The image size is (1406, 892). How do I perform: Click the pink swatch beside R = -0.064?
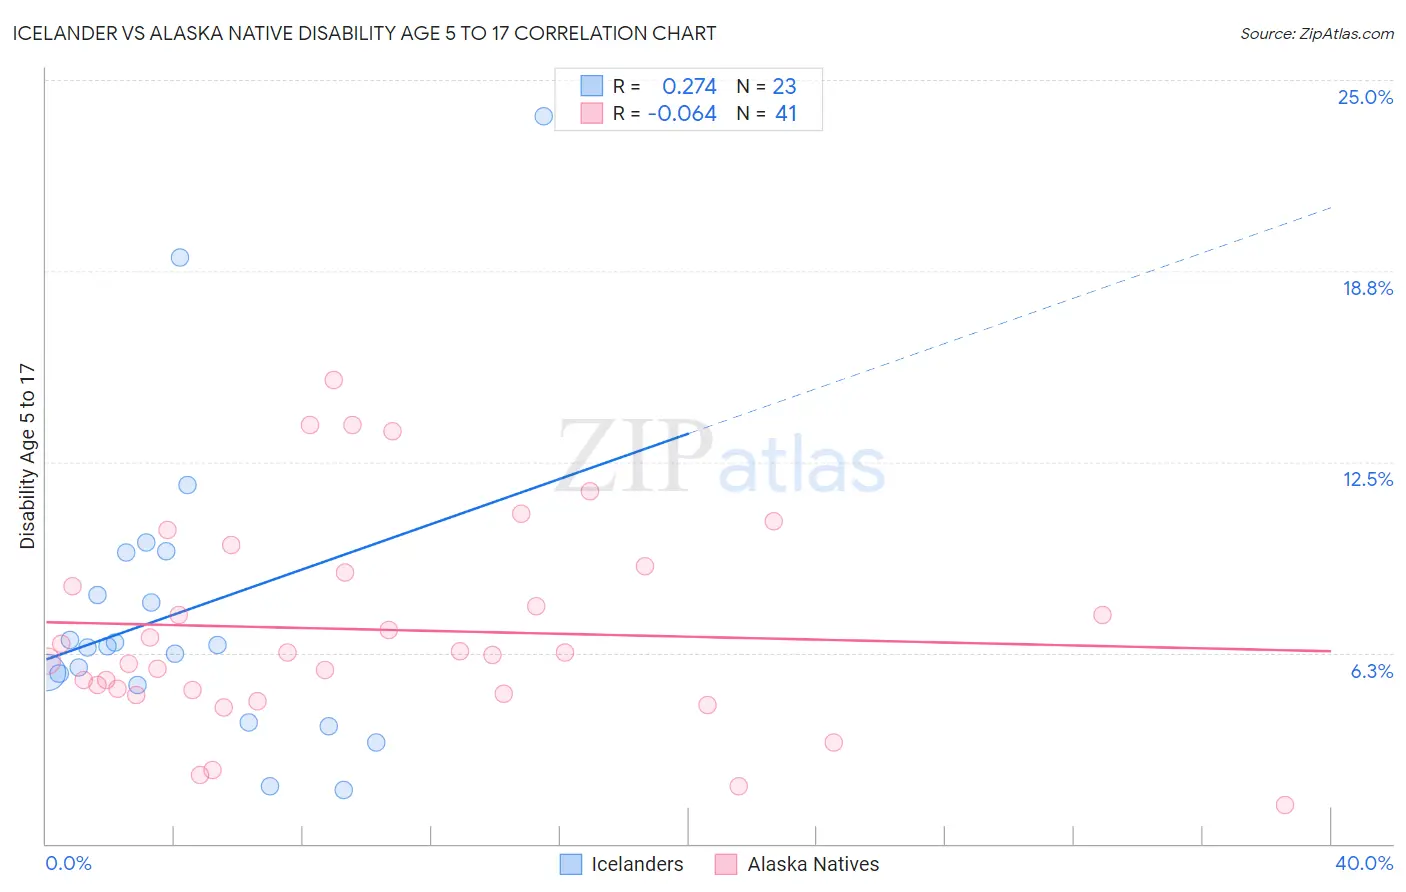(x=592, y=113)
